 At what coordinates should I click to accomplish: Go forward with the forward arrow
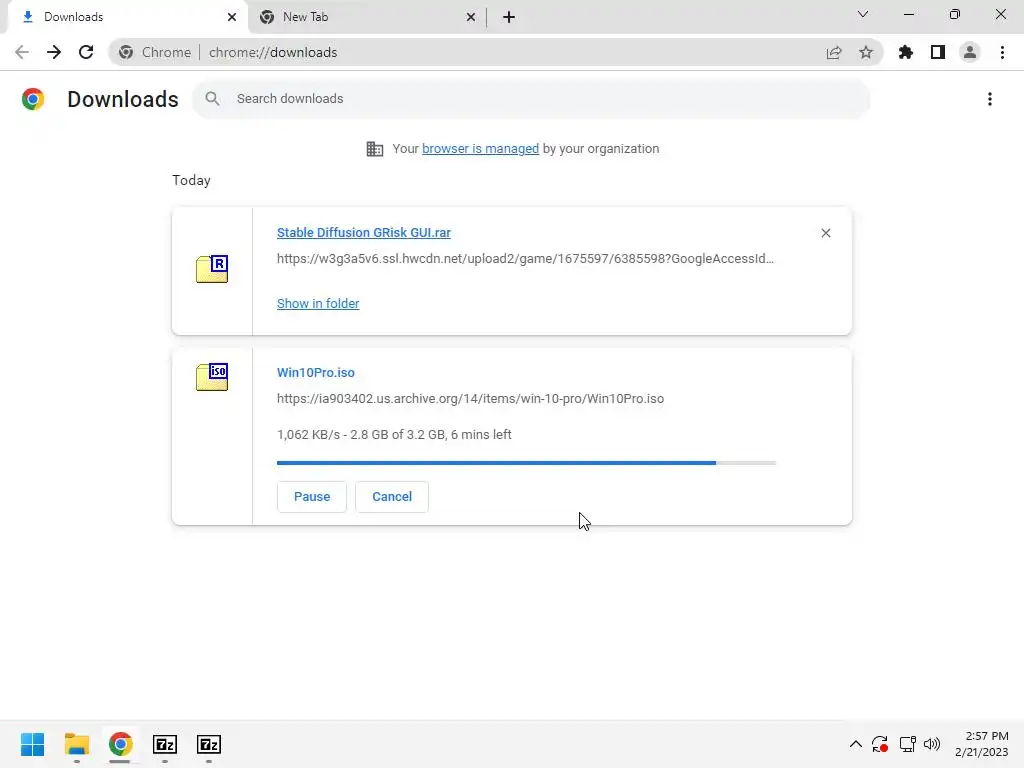pos(54,52)
